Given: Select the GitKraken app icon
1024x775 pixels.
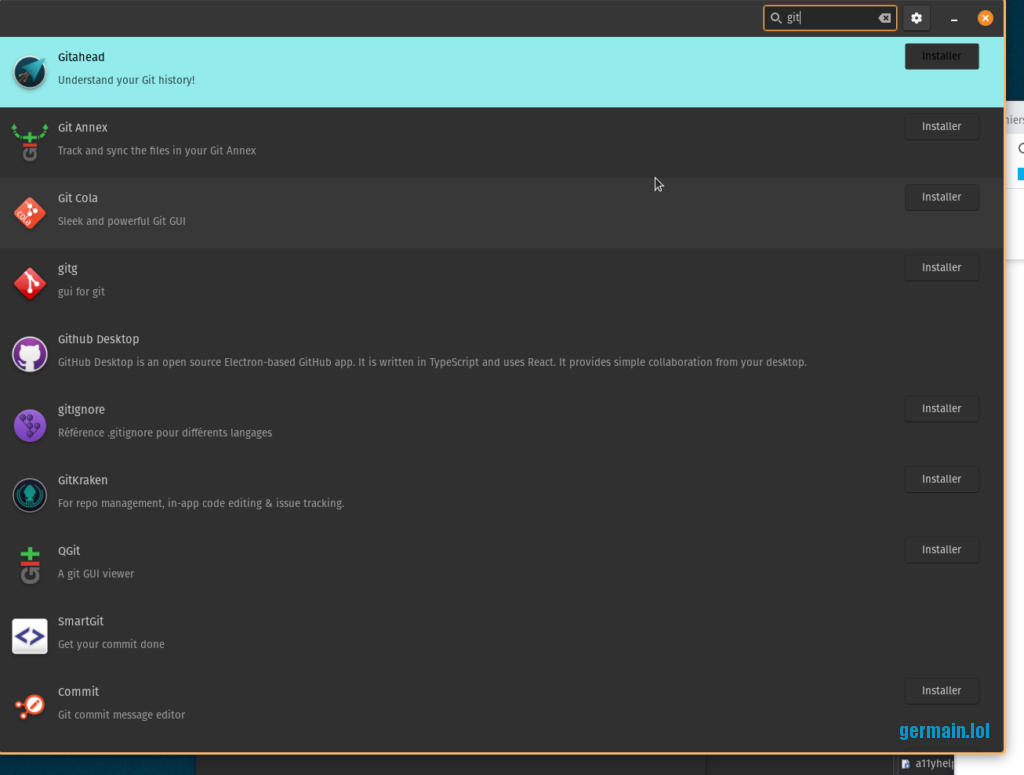Looking at the screenshot, I should [30, 495].
